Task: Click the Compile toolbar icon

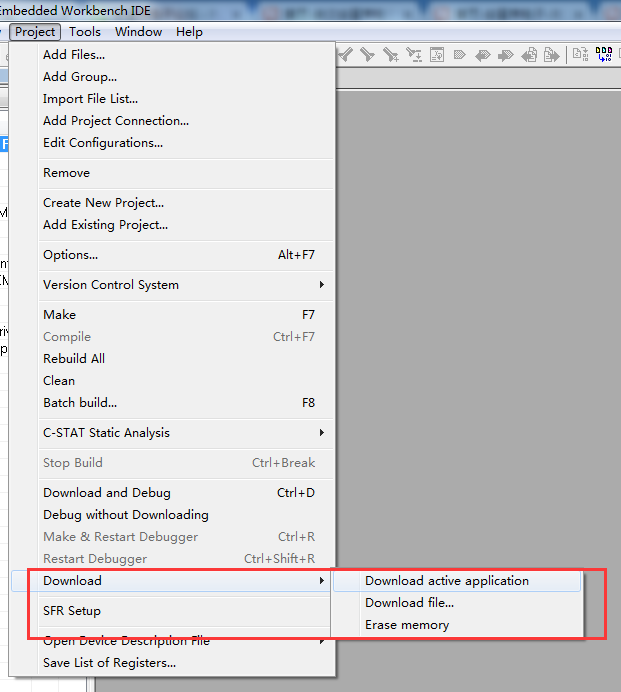Action: pyautogui.click(x=580, y=54)
